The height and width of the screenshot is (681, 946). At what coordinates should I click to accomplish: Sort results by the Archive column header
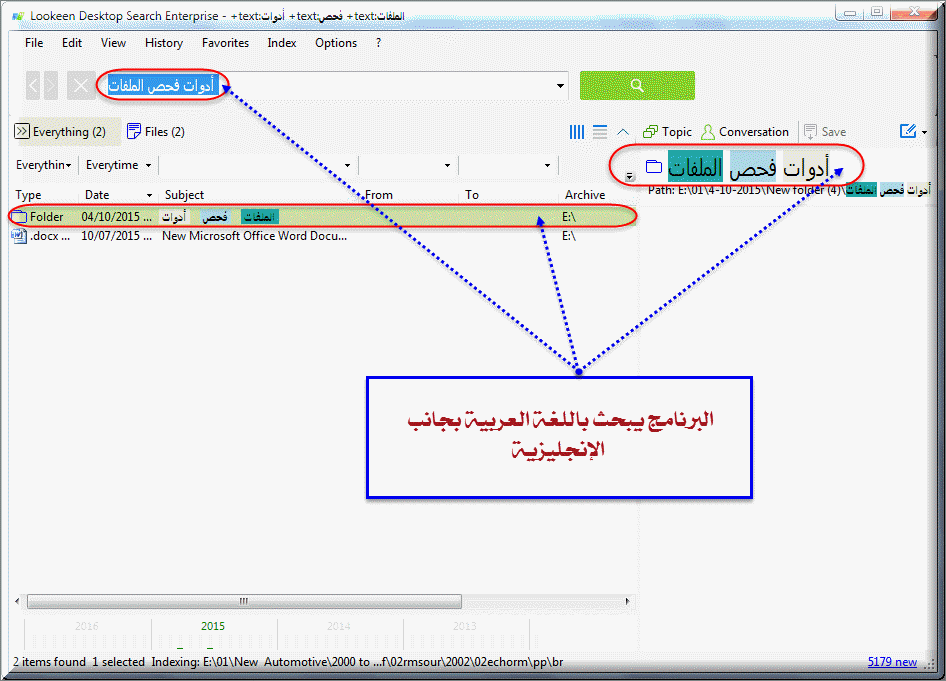click(585, 195)
